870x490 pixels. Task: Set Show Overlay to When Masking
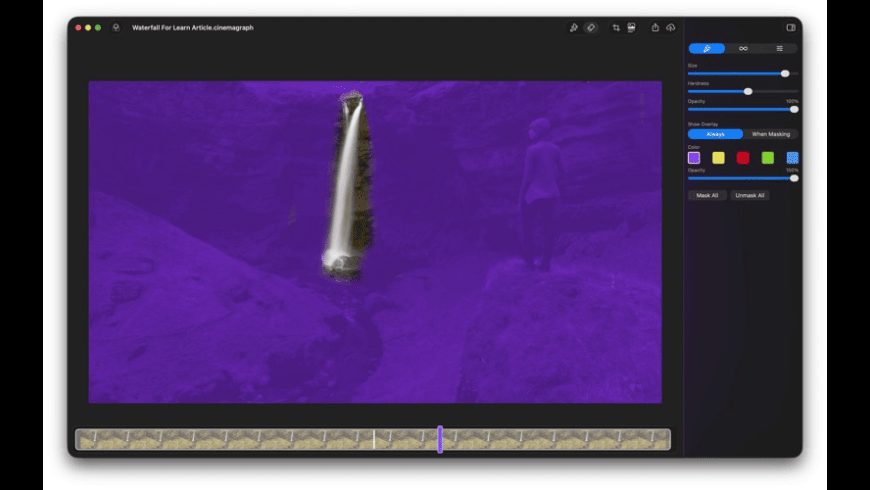771,134
